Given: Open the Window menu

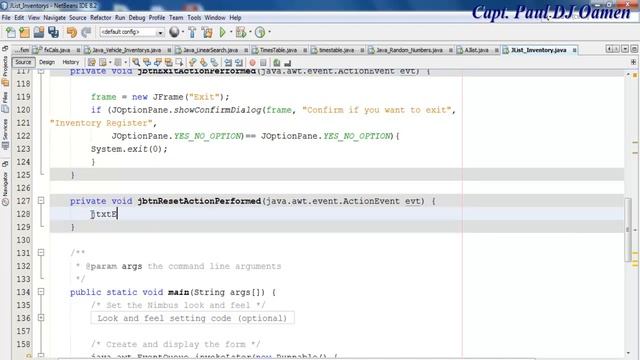Looking at the screenshot, I should tap(215, 18).
